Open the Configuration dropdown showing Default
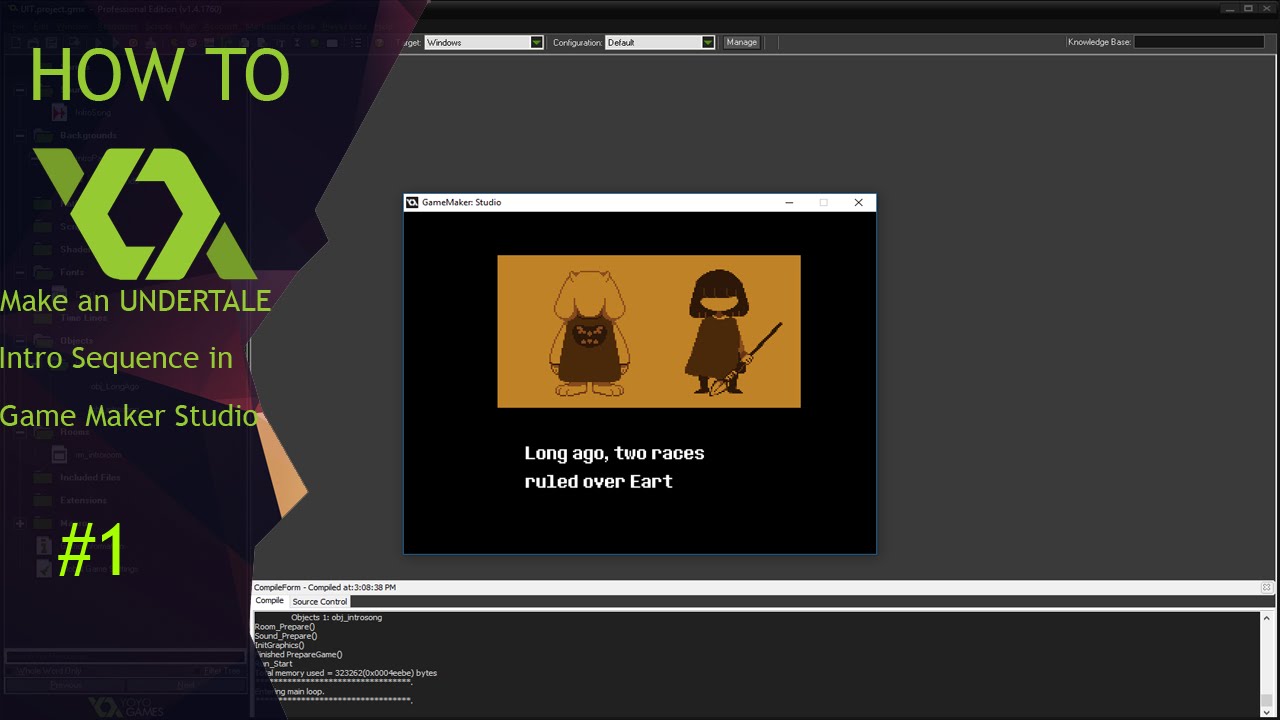 pyautogui.click(x=660, y=42)
